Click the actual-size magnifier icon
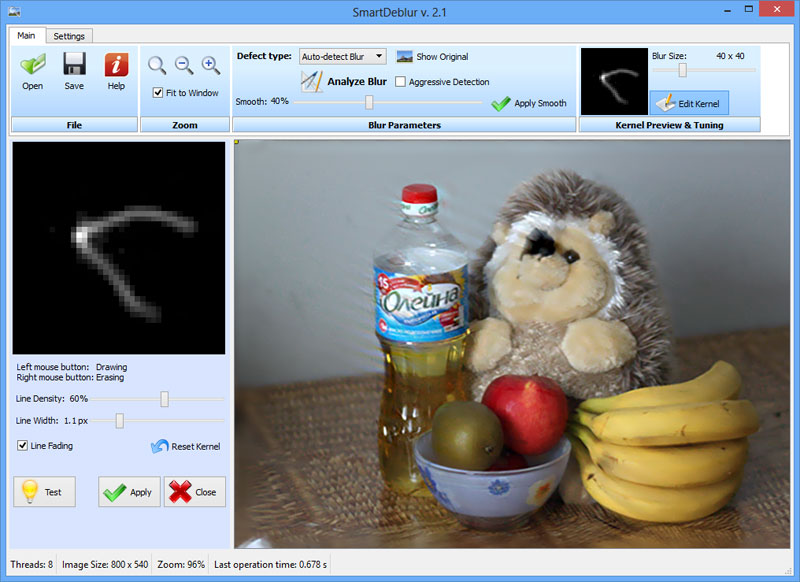This screenshot has height=582, width=800. pos(157,65)
